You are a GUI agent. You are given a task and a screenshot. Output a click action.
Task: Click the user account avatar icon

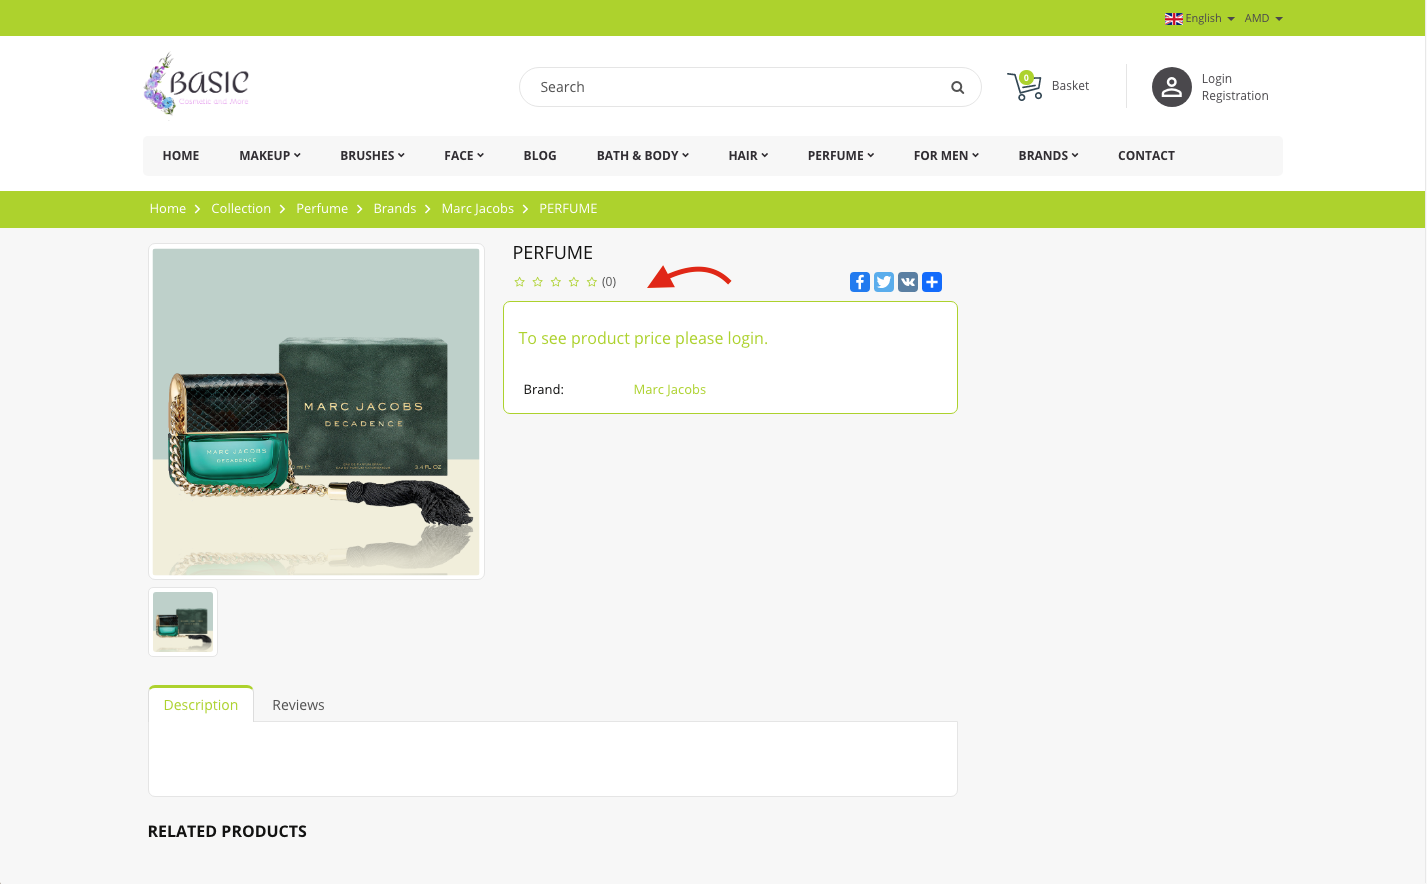tap(1171, 87)
